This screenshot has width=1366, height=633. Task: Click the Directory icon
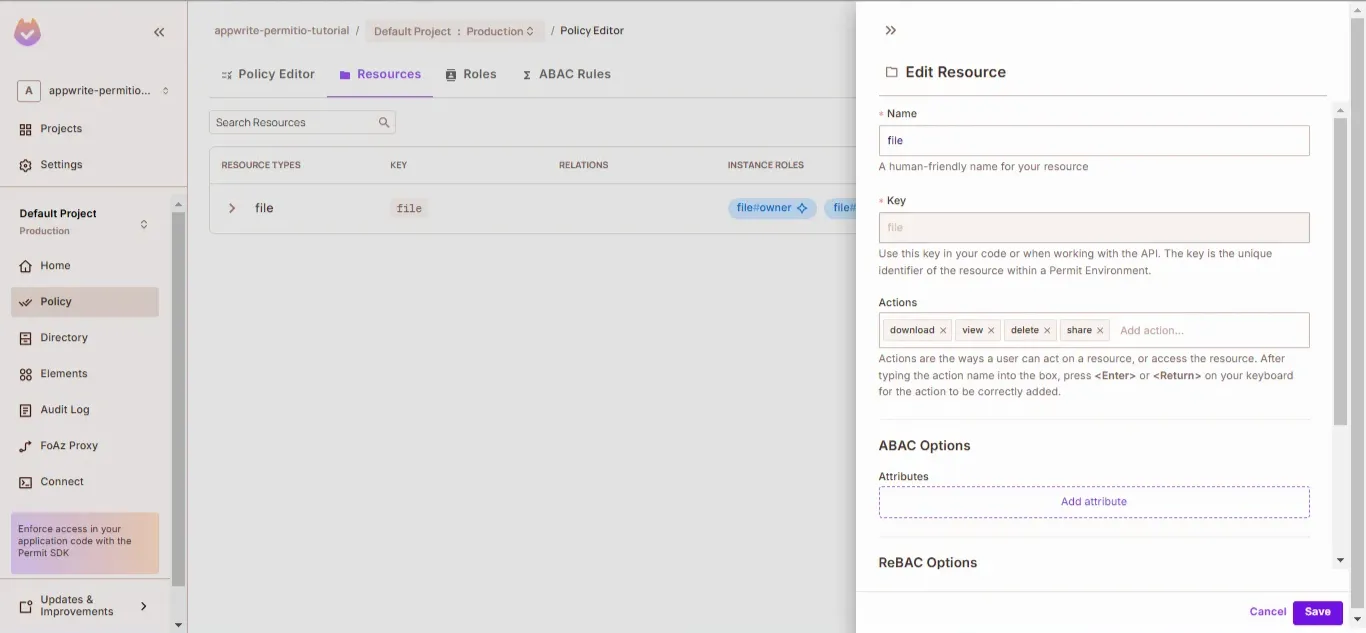click(x=26, y=338)
